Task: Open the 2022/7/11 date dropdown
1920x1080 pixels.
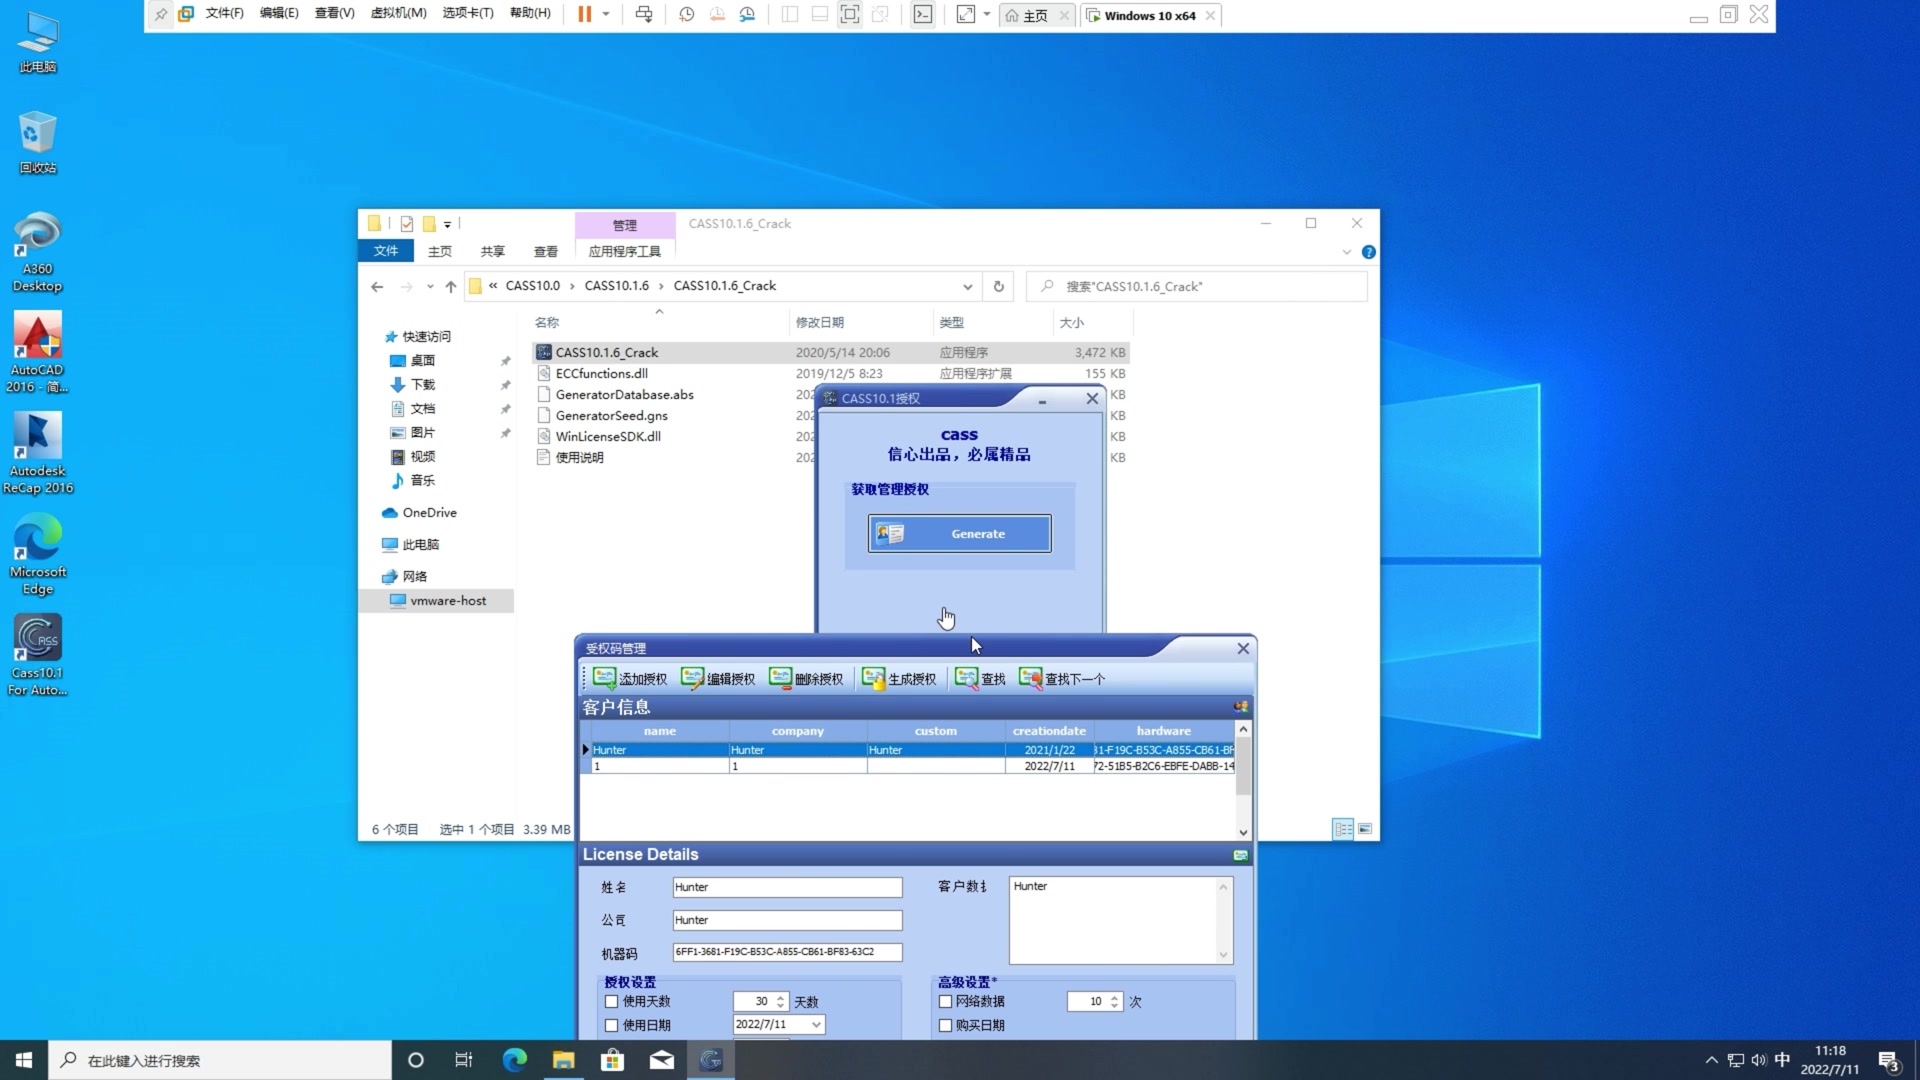Action: (x=816, y=1024)
